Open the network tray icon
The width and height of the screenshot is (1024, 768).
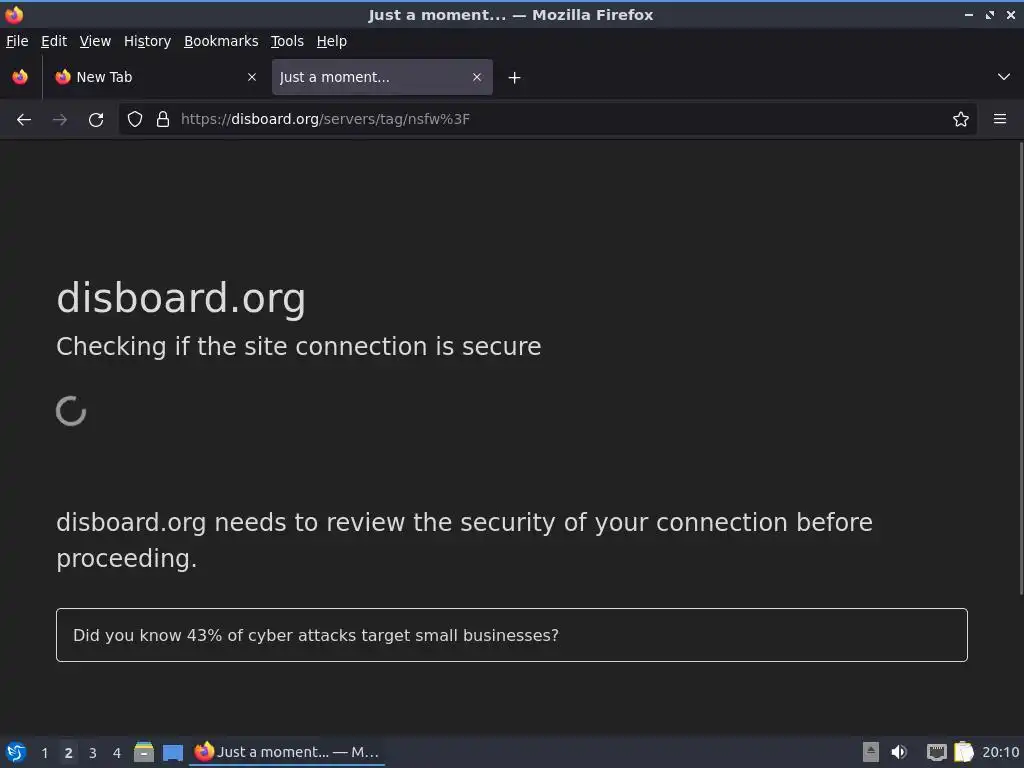click(936, 752)
